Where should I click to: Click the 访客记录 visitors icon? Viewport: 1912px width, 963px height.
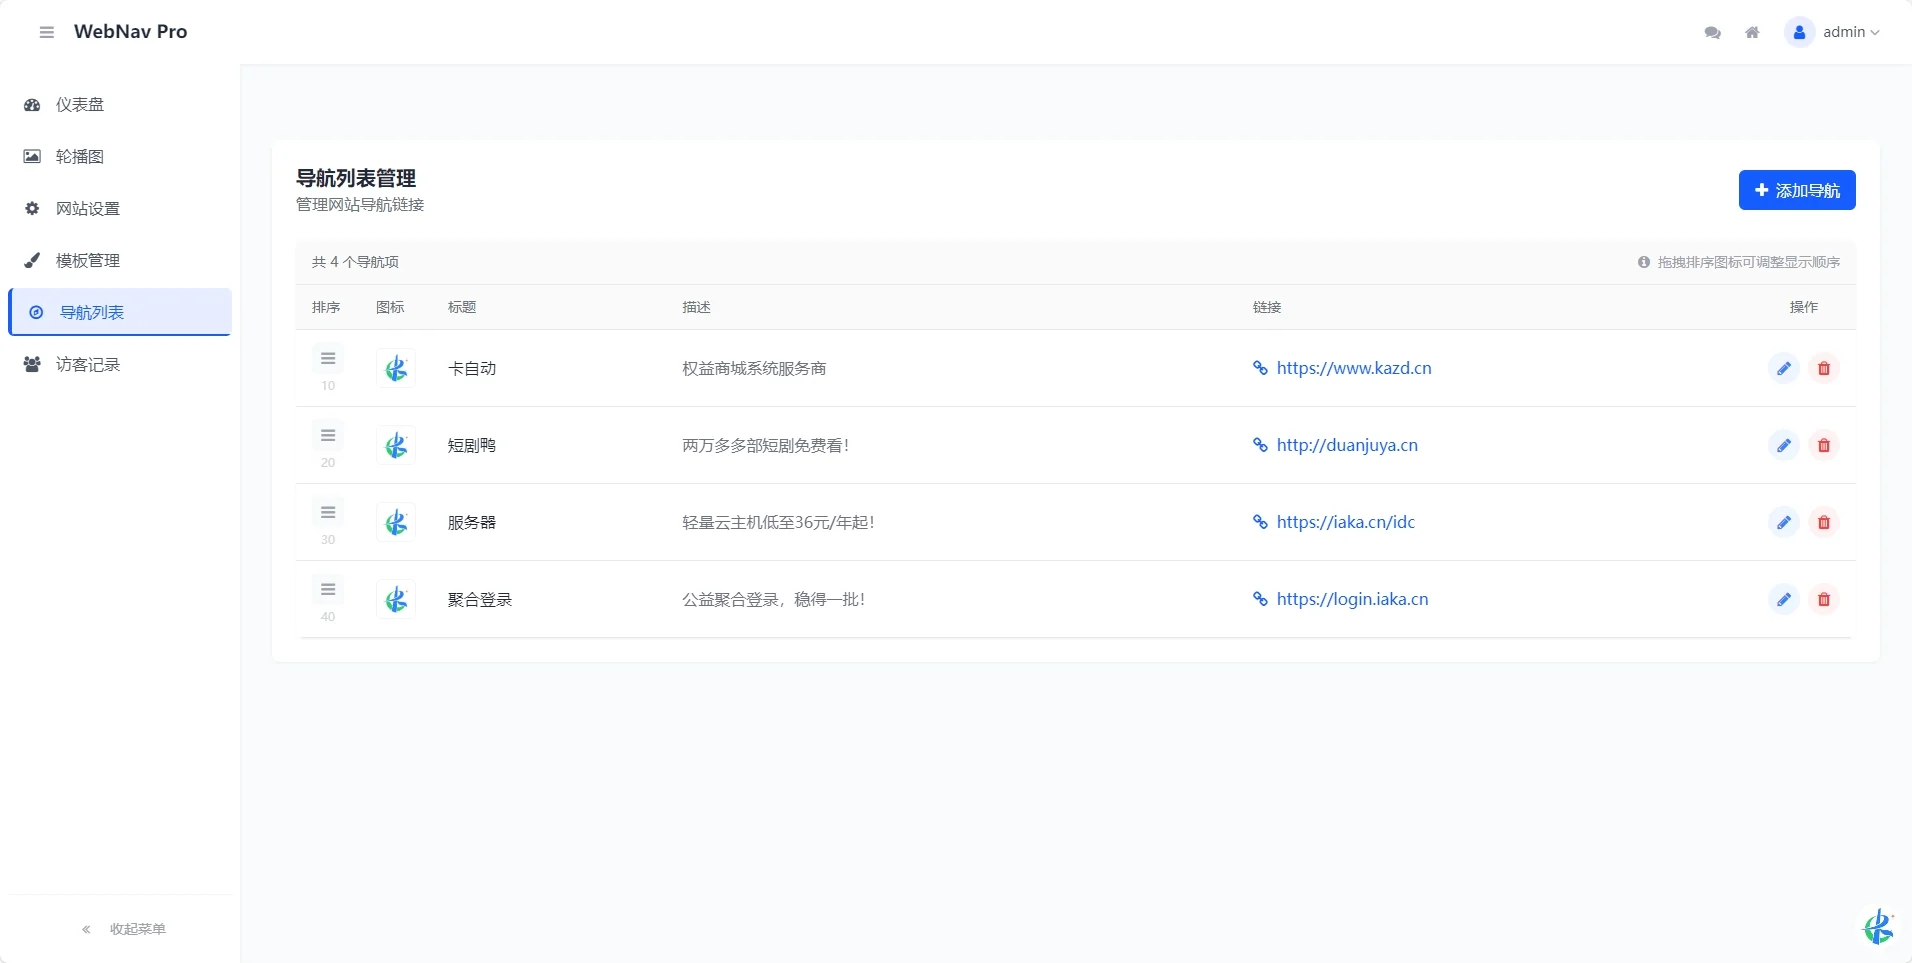pos(31,364)
